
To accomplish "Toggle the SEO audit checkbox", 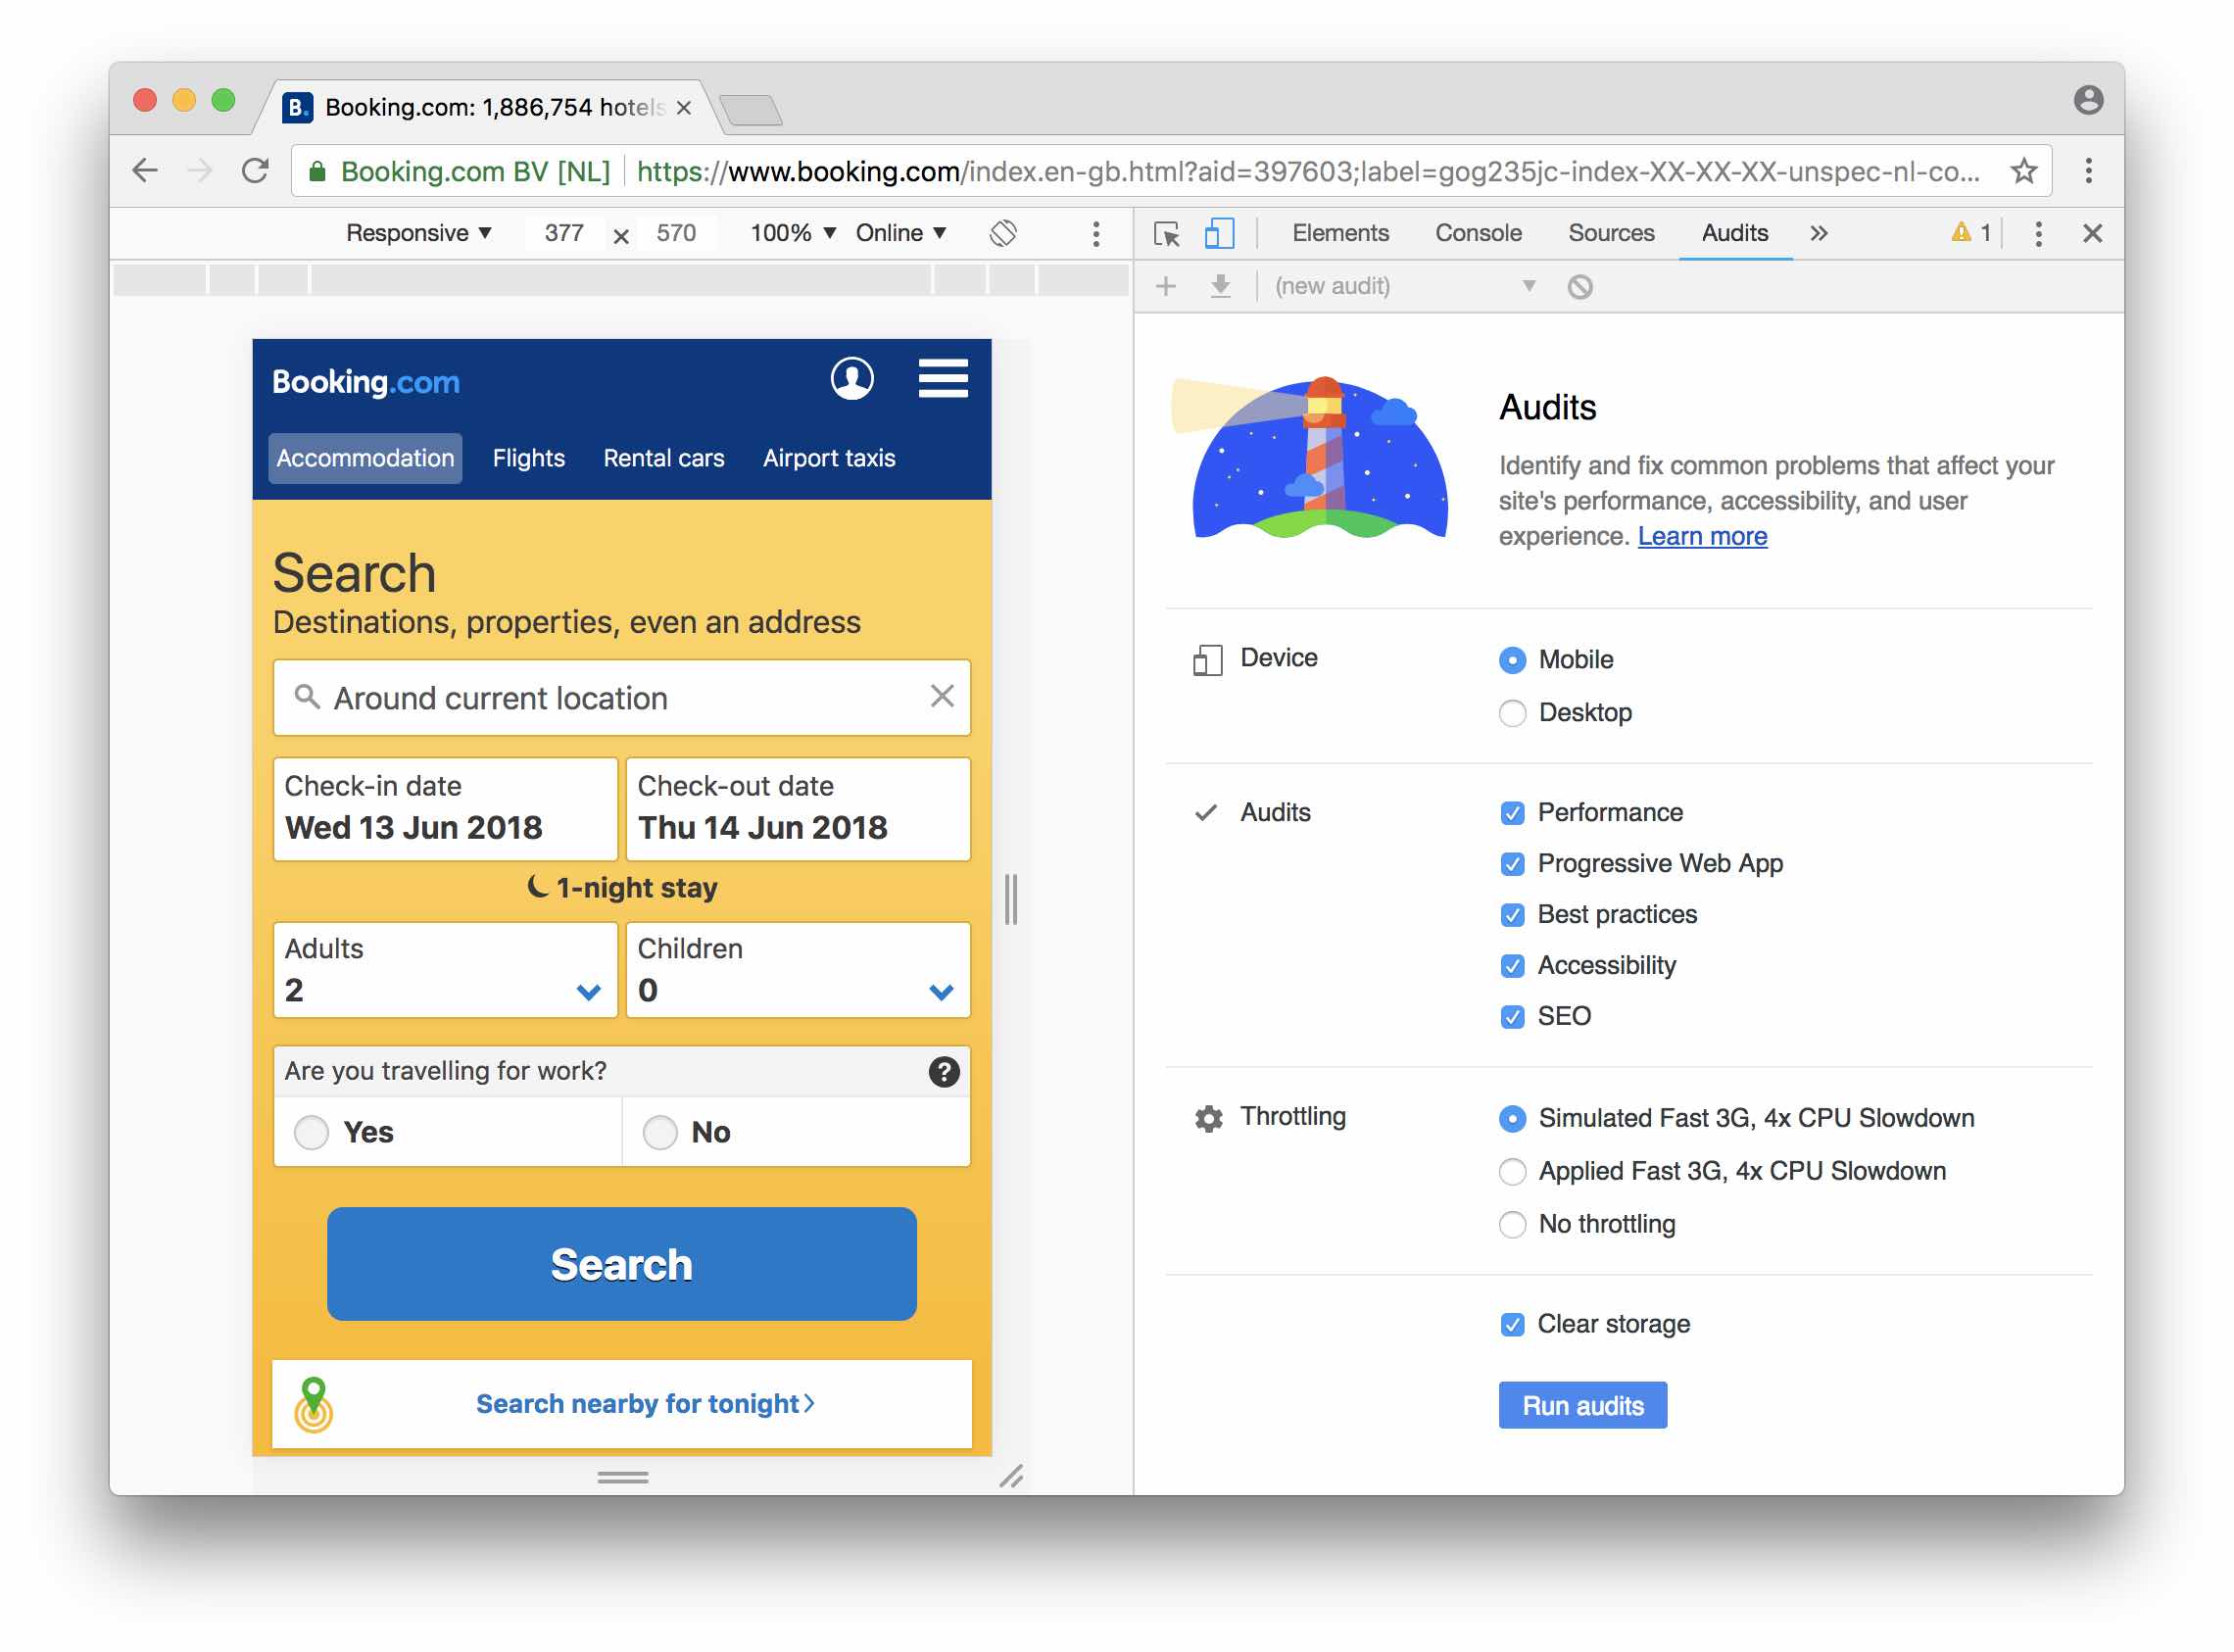I will 1512,1017.
